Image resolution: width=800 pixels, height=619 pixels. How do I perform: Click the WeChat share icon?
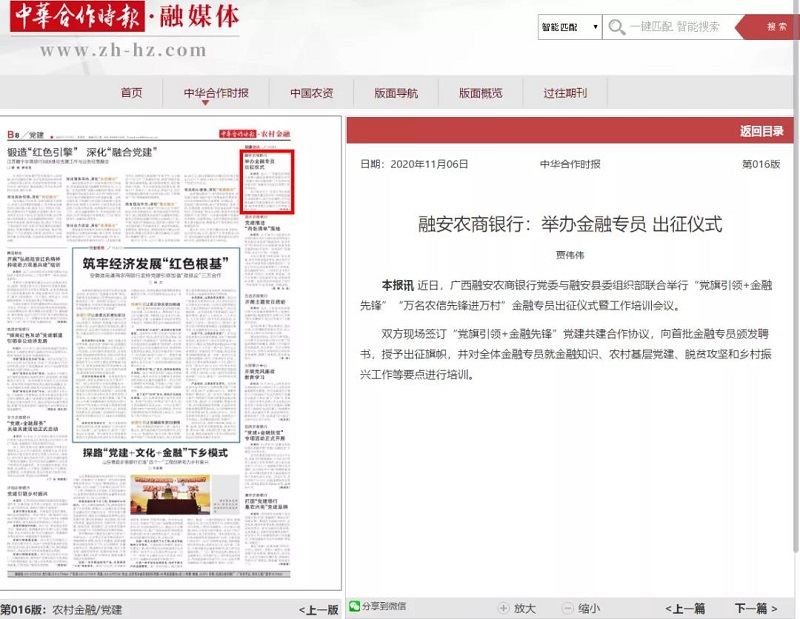point(355,606)
